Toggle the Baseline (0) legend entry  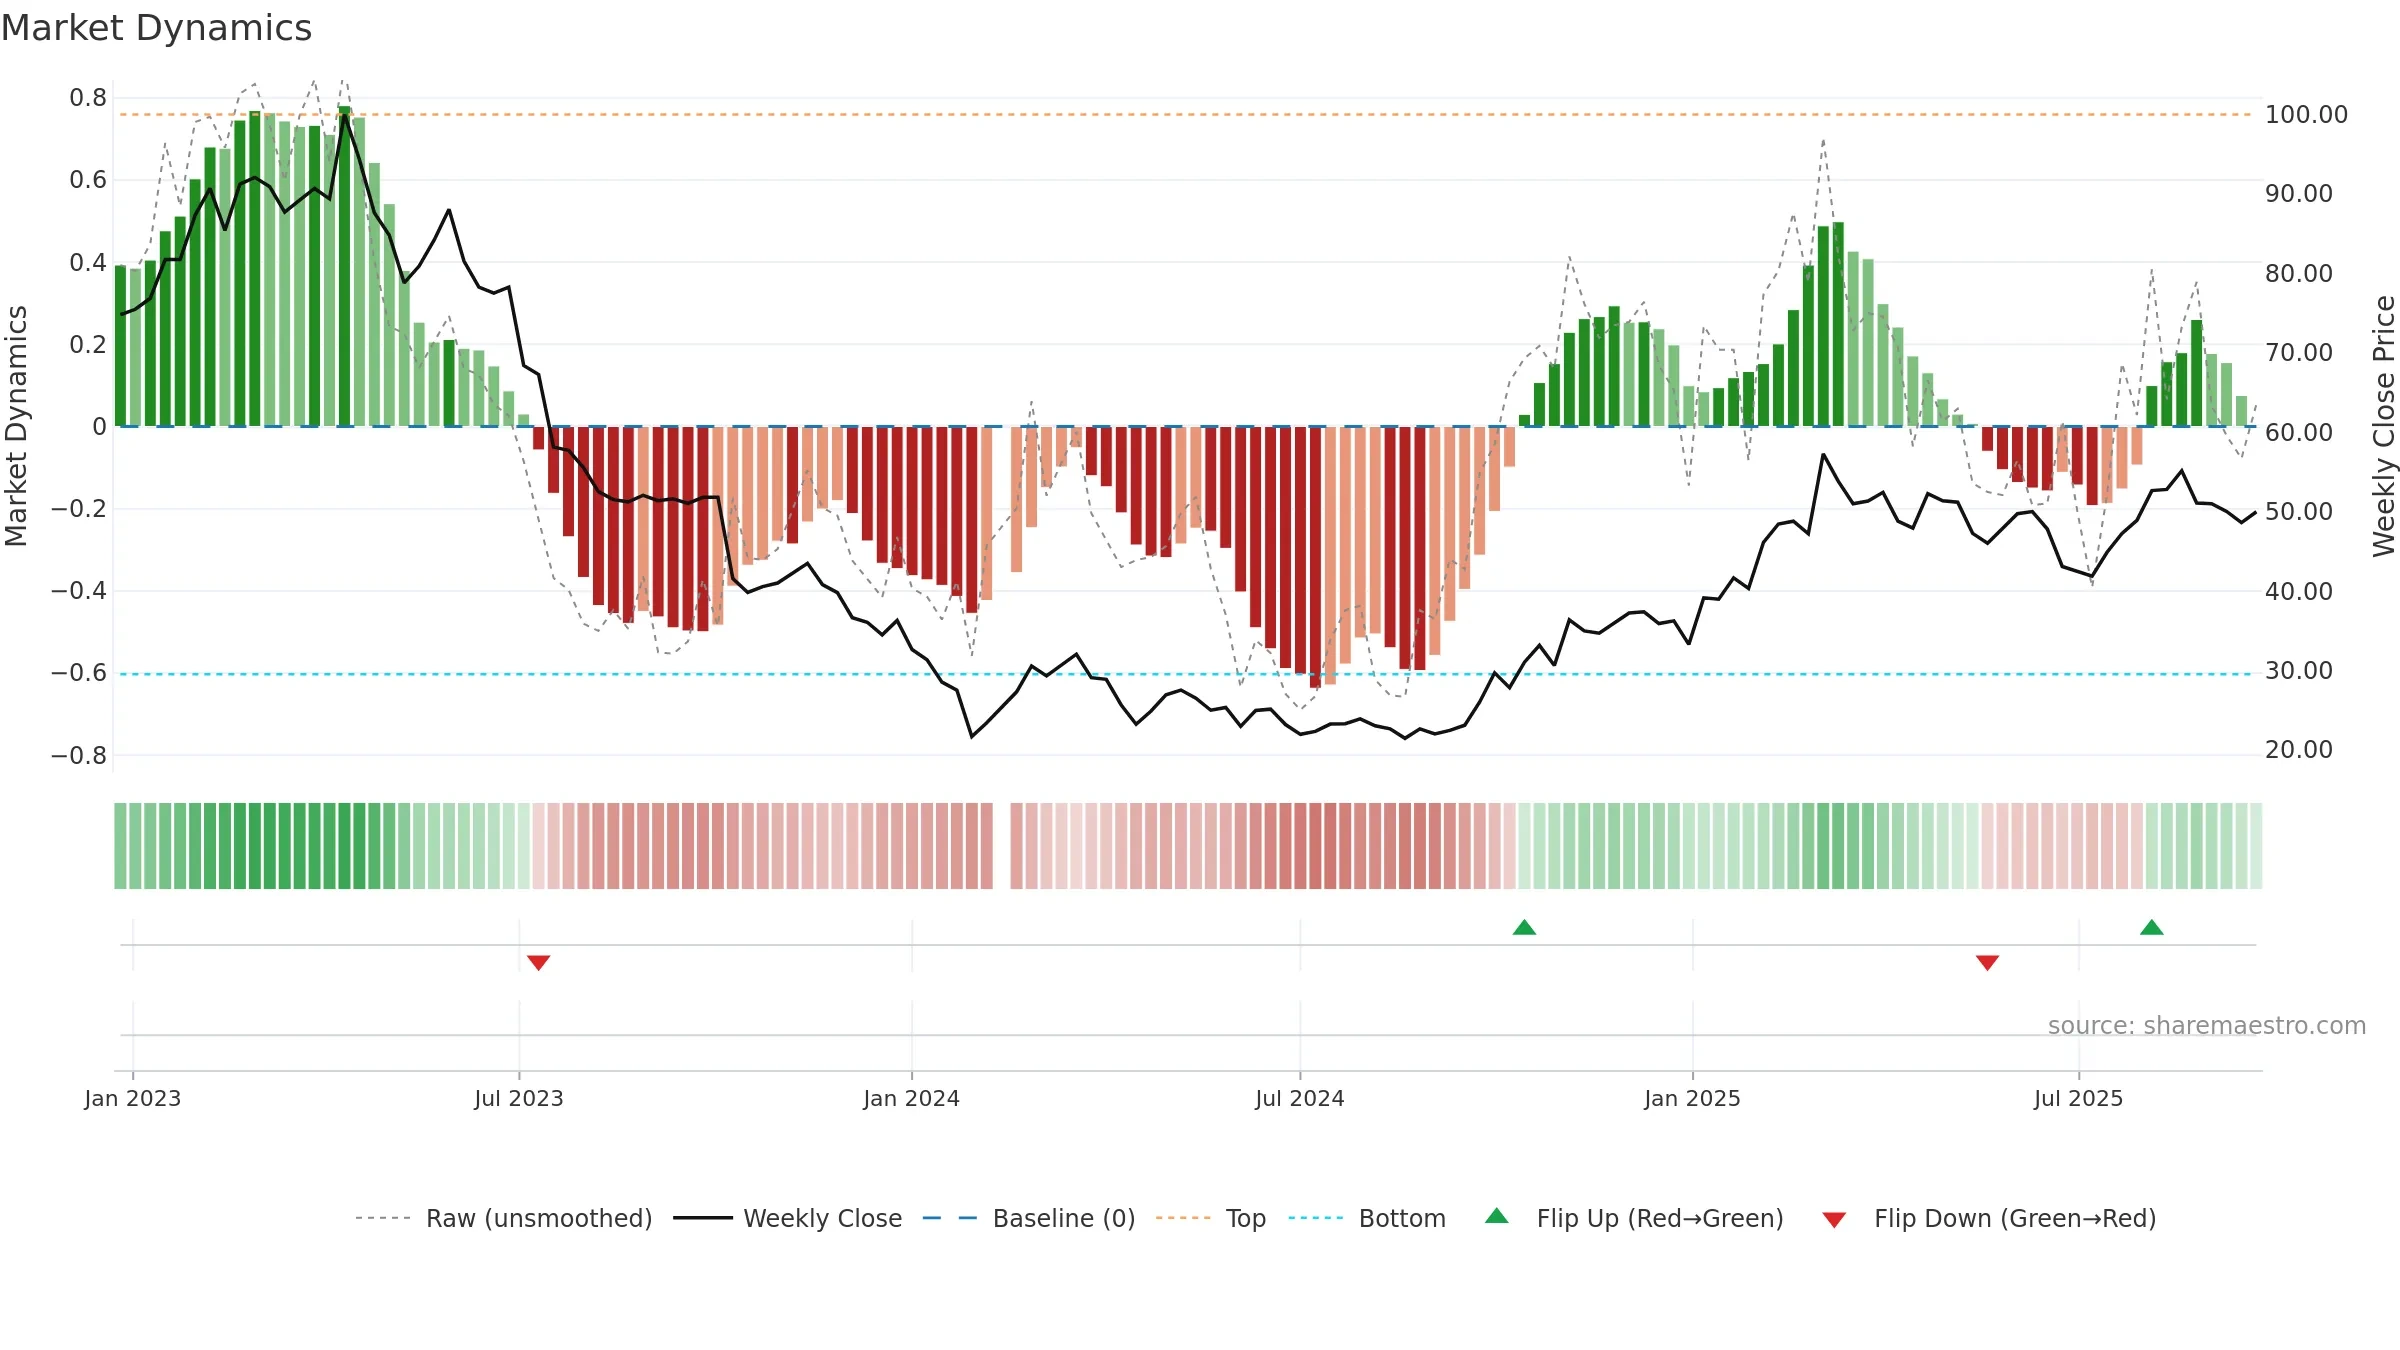1028,1218
